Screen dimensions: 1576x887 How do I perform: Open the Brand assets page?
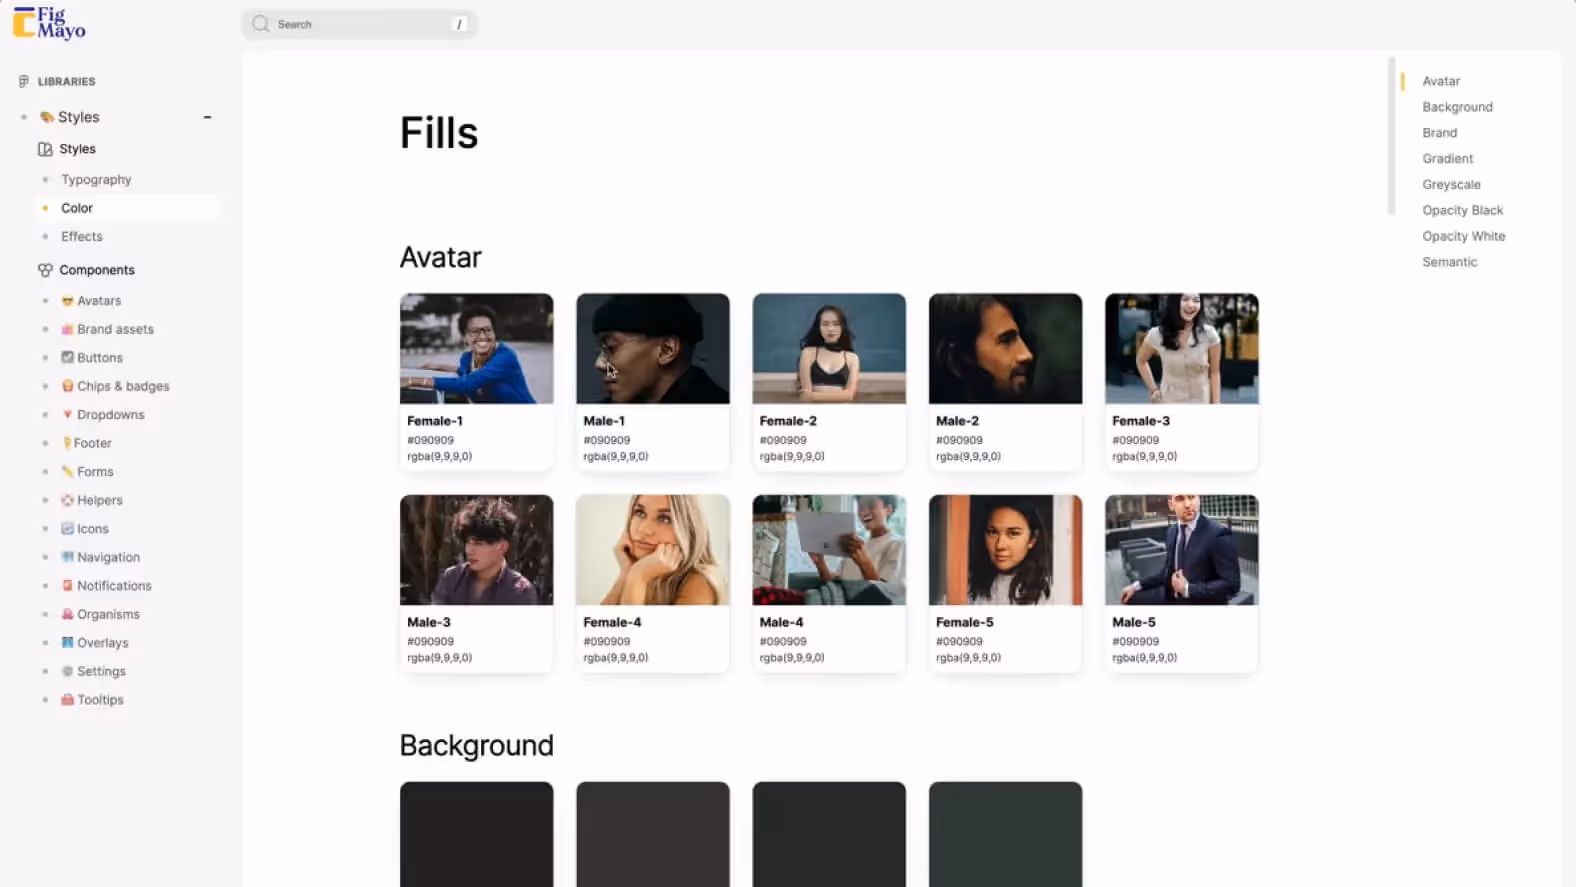tap(115, 329)
